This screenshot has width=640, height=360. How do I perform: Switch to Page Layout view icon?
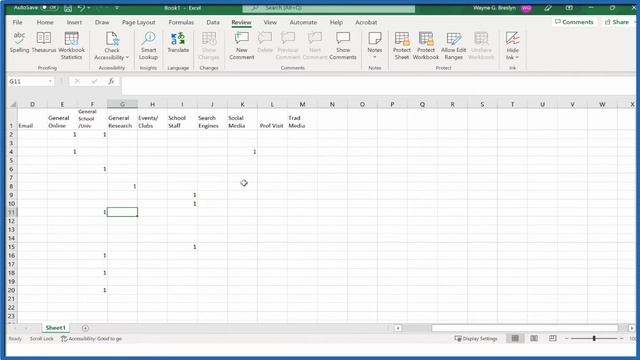pyautogui.click(x=534, y=338)
